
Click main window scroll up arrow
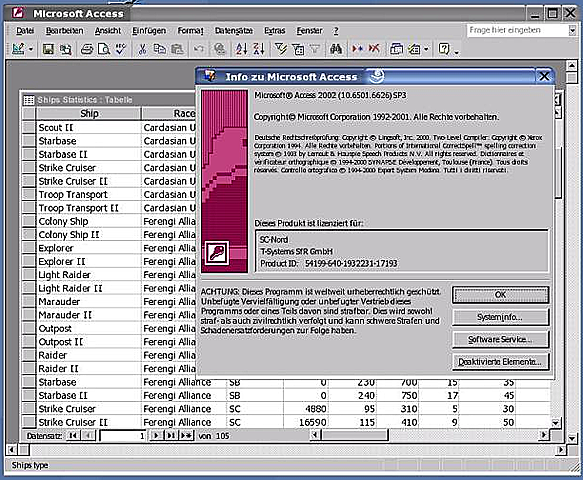[572, 66]
